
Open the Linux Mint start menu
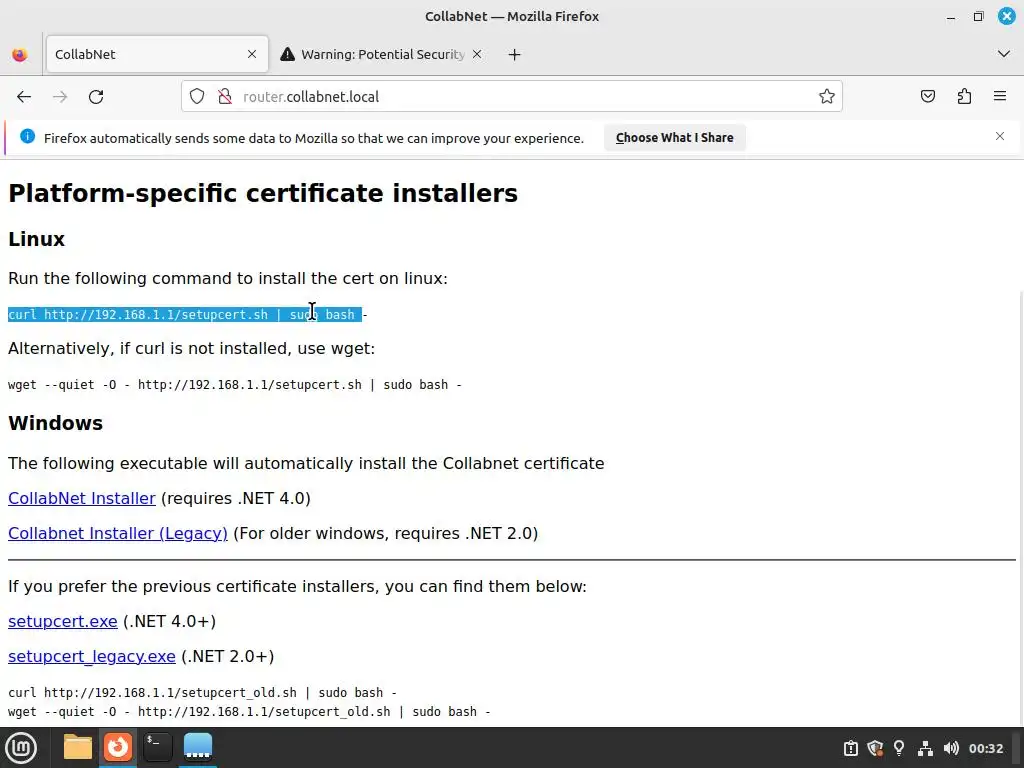22,747
